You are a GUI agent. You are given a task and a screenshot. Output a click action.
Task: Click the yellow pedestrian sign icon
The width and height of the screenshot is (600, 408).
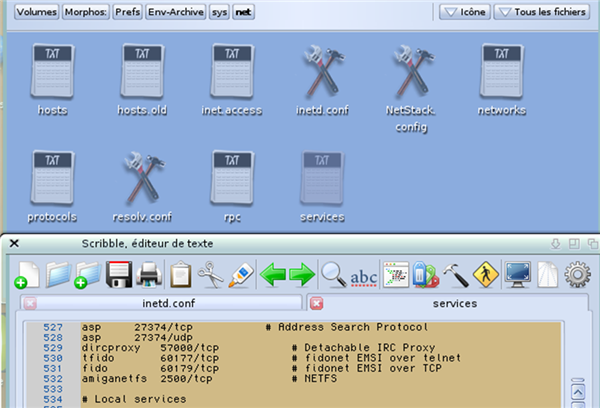[486, 274]
